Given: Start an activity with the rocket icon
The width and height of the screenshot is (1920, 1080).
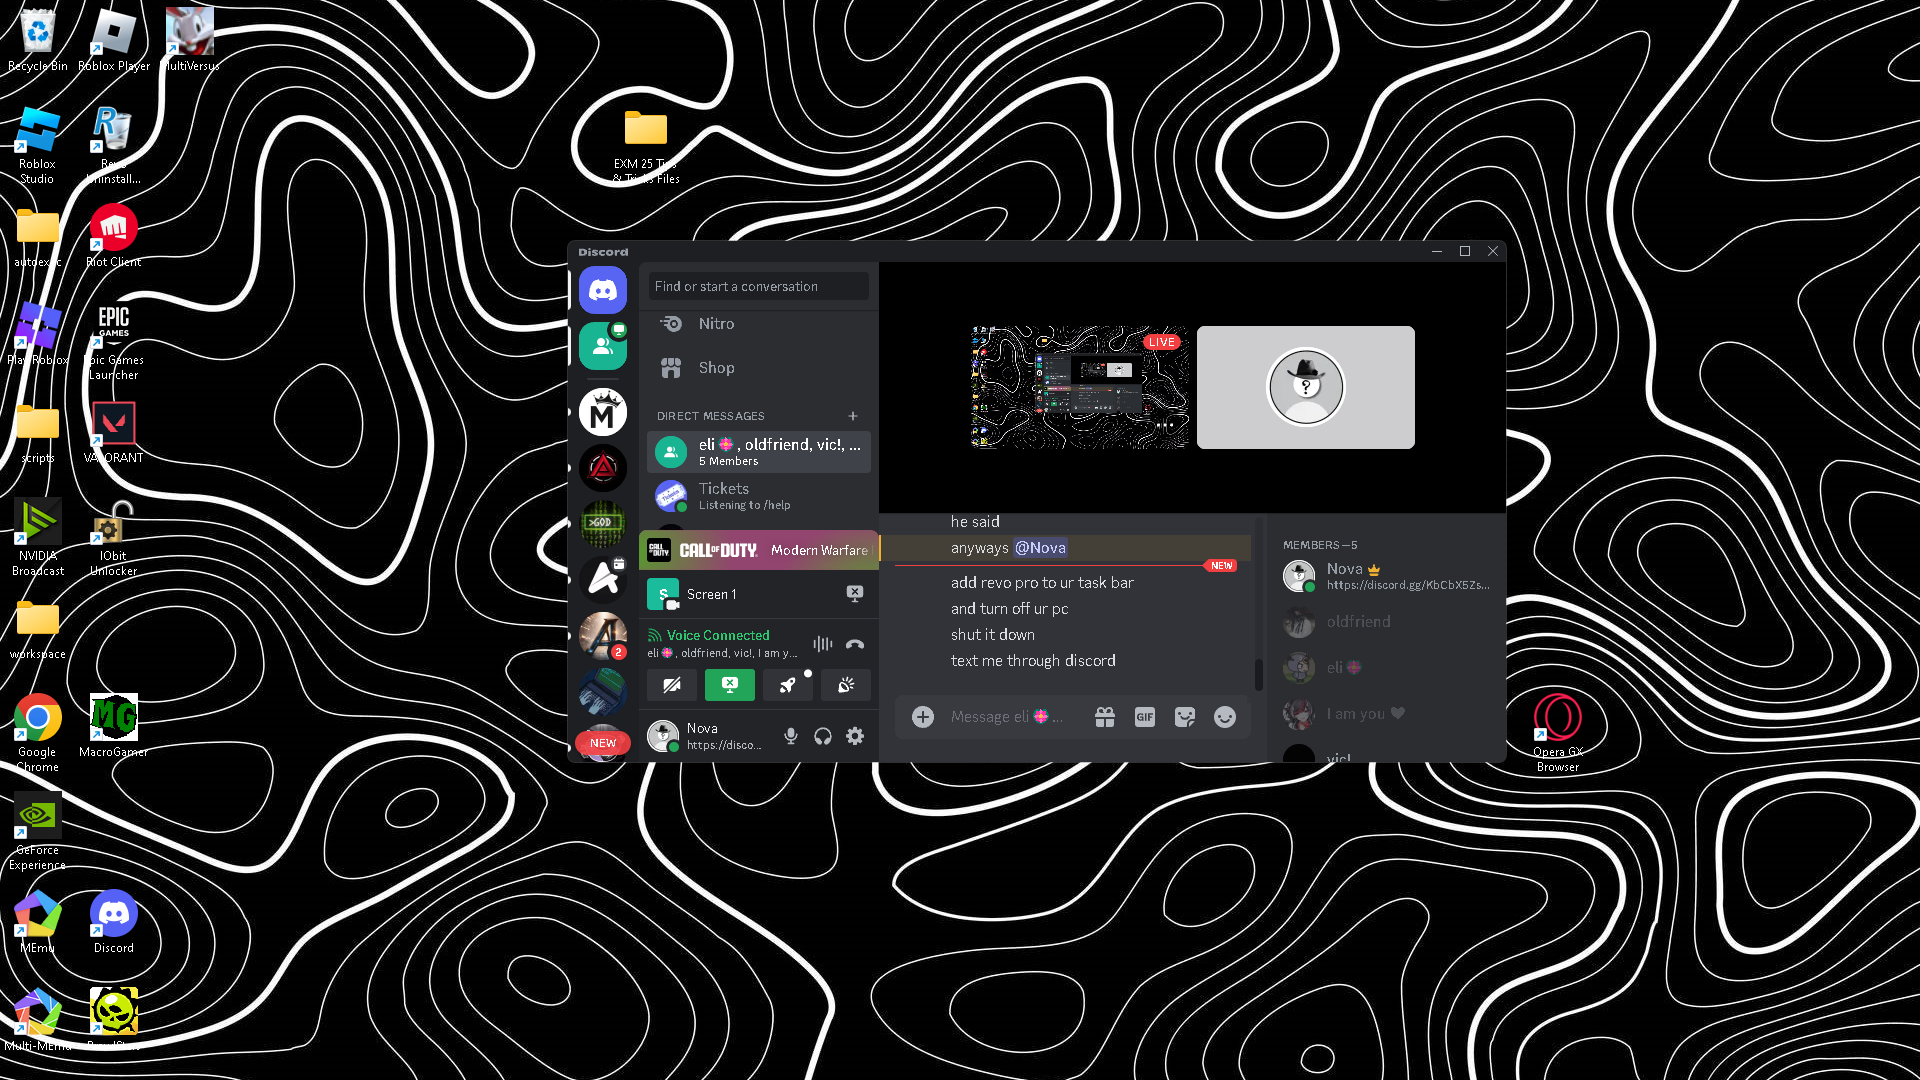Looking at the screenshot, I should point(787,685).
